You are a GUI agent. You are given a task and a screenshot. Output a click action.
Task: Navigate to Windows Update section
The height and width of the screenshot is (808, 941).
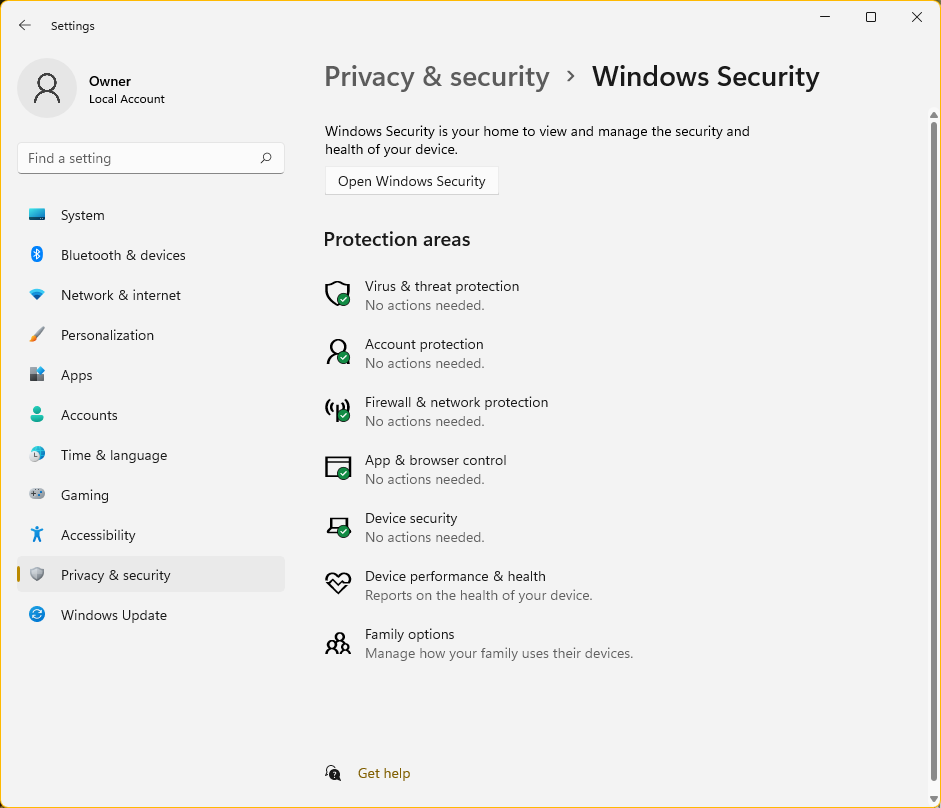[113, 615]
